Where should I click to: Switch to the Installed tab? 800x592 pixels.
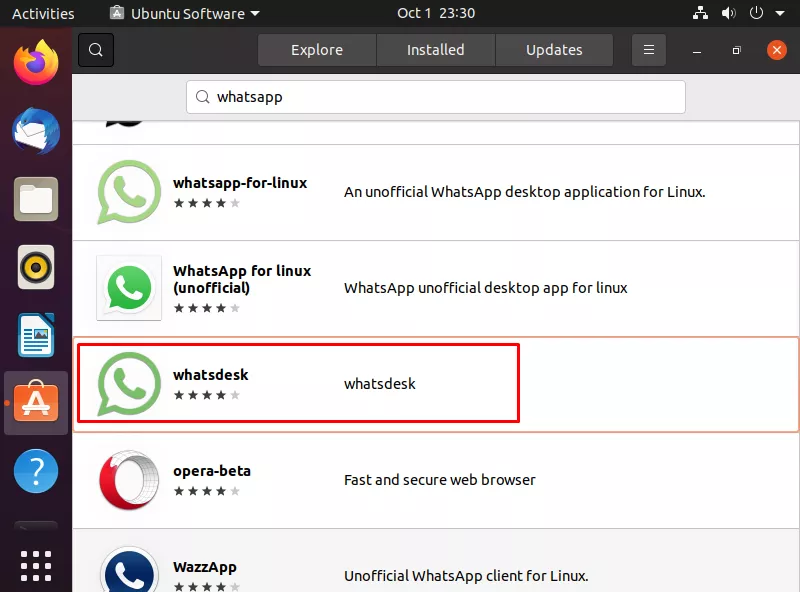click(x=436, y=50)
